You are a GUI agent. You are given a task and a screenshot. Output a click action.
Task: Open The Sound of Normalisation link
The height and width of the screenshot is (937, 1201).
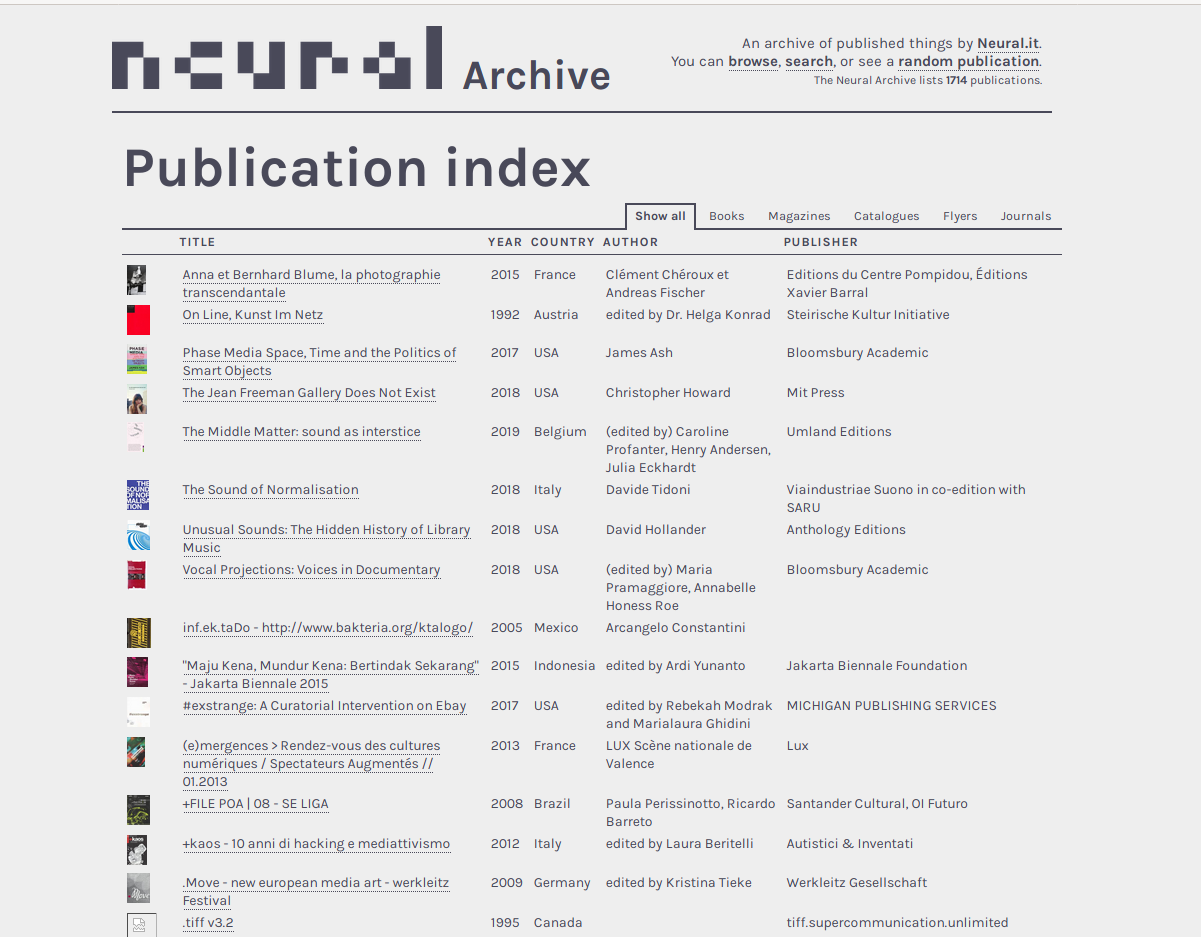coord(270,490)
